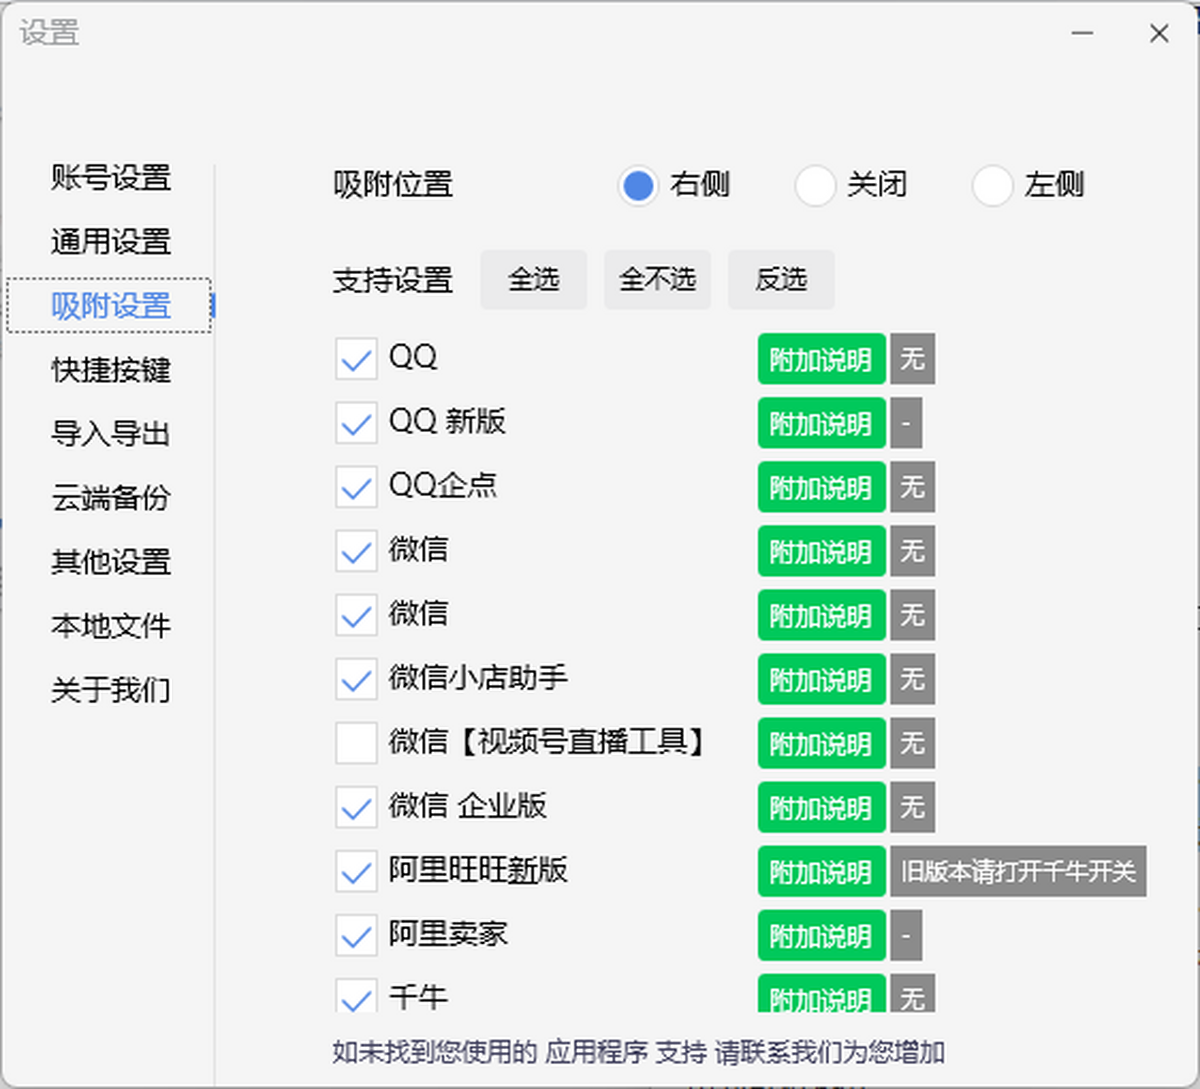1200x1089 pixels.
Task: Open the 关于我们 page
Action: (x=111, y=690)
